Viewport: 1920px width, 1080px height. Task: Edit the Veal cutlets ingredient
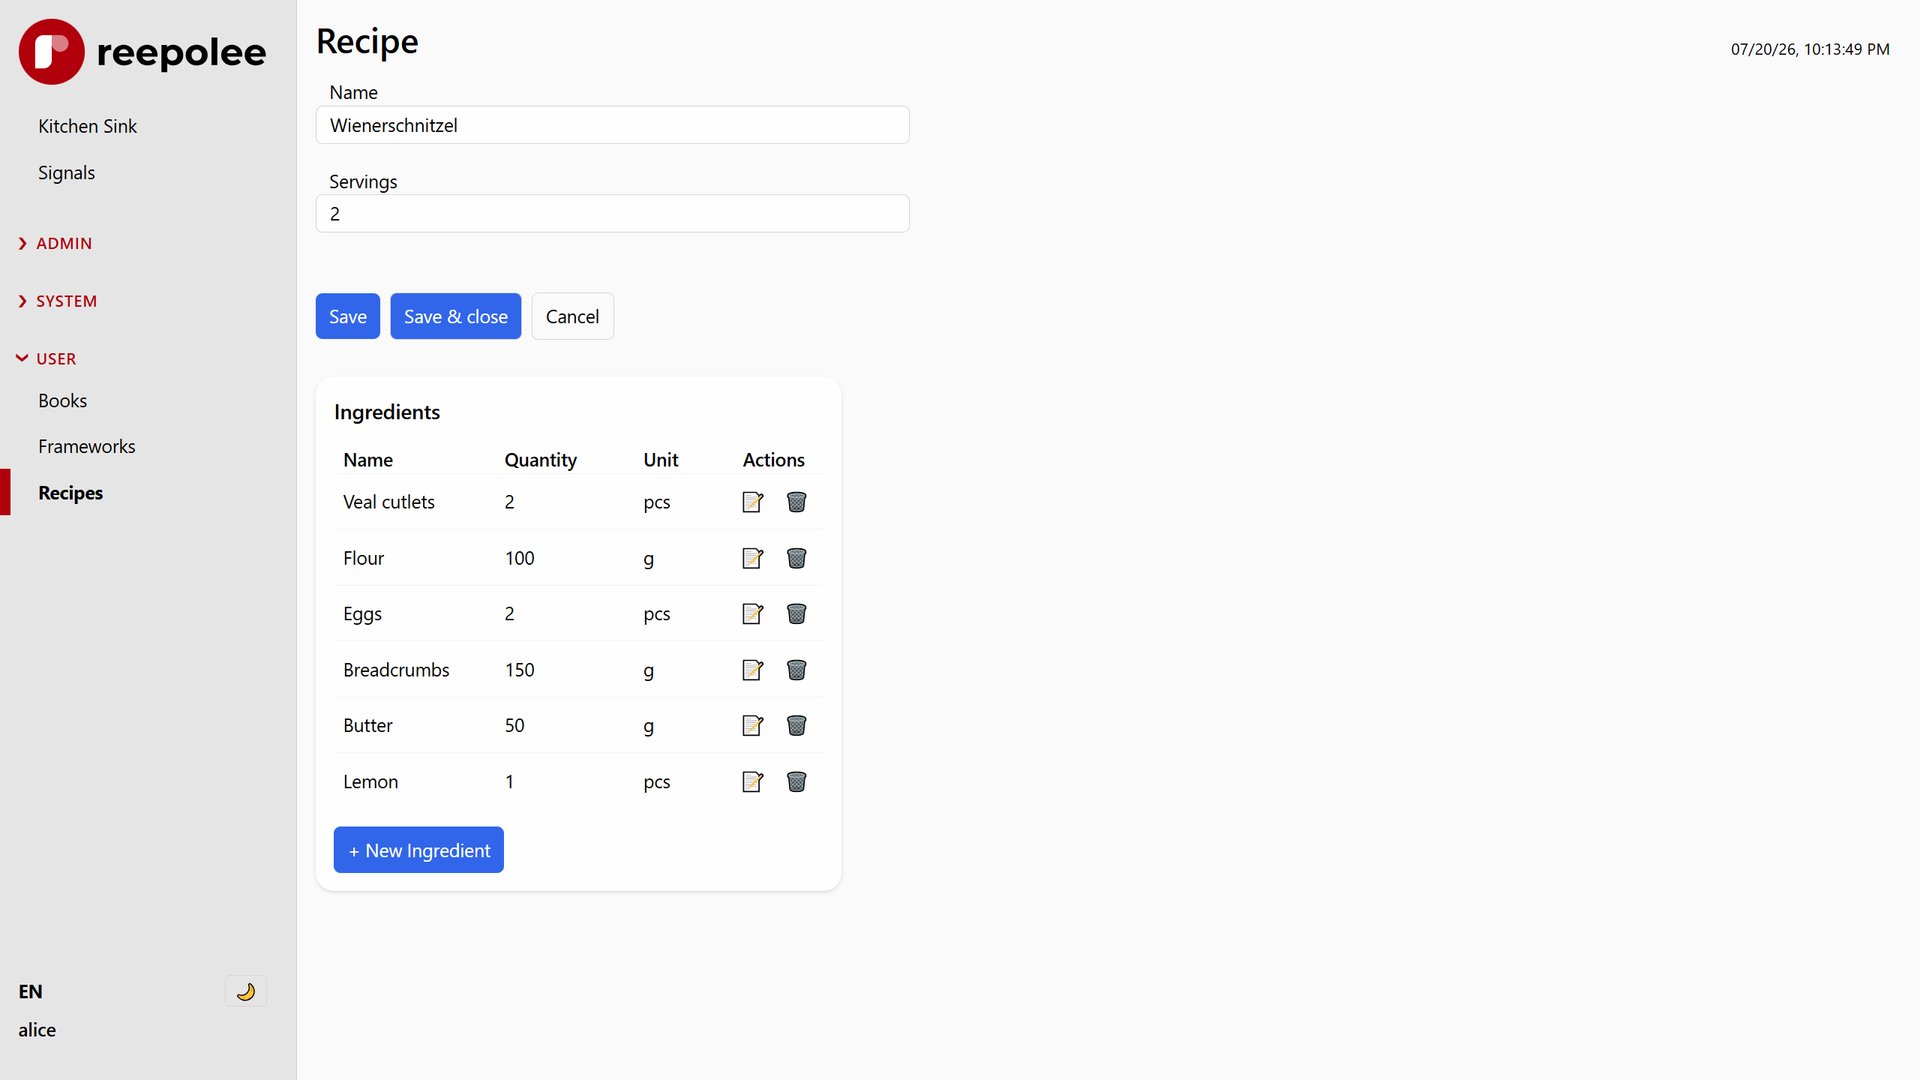pos(753,502)
